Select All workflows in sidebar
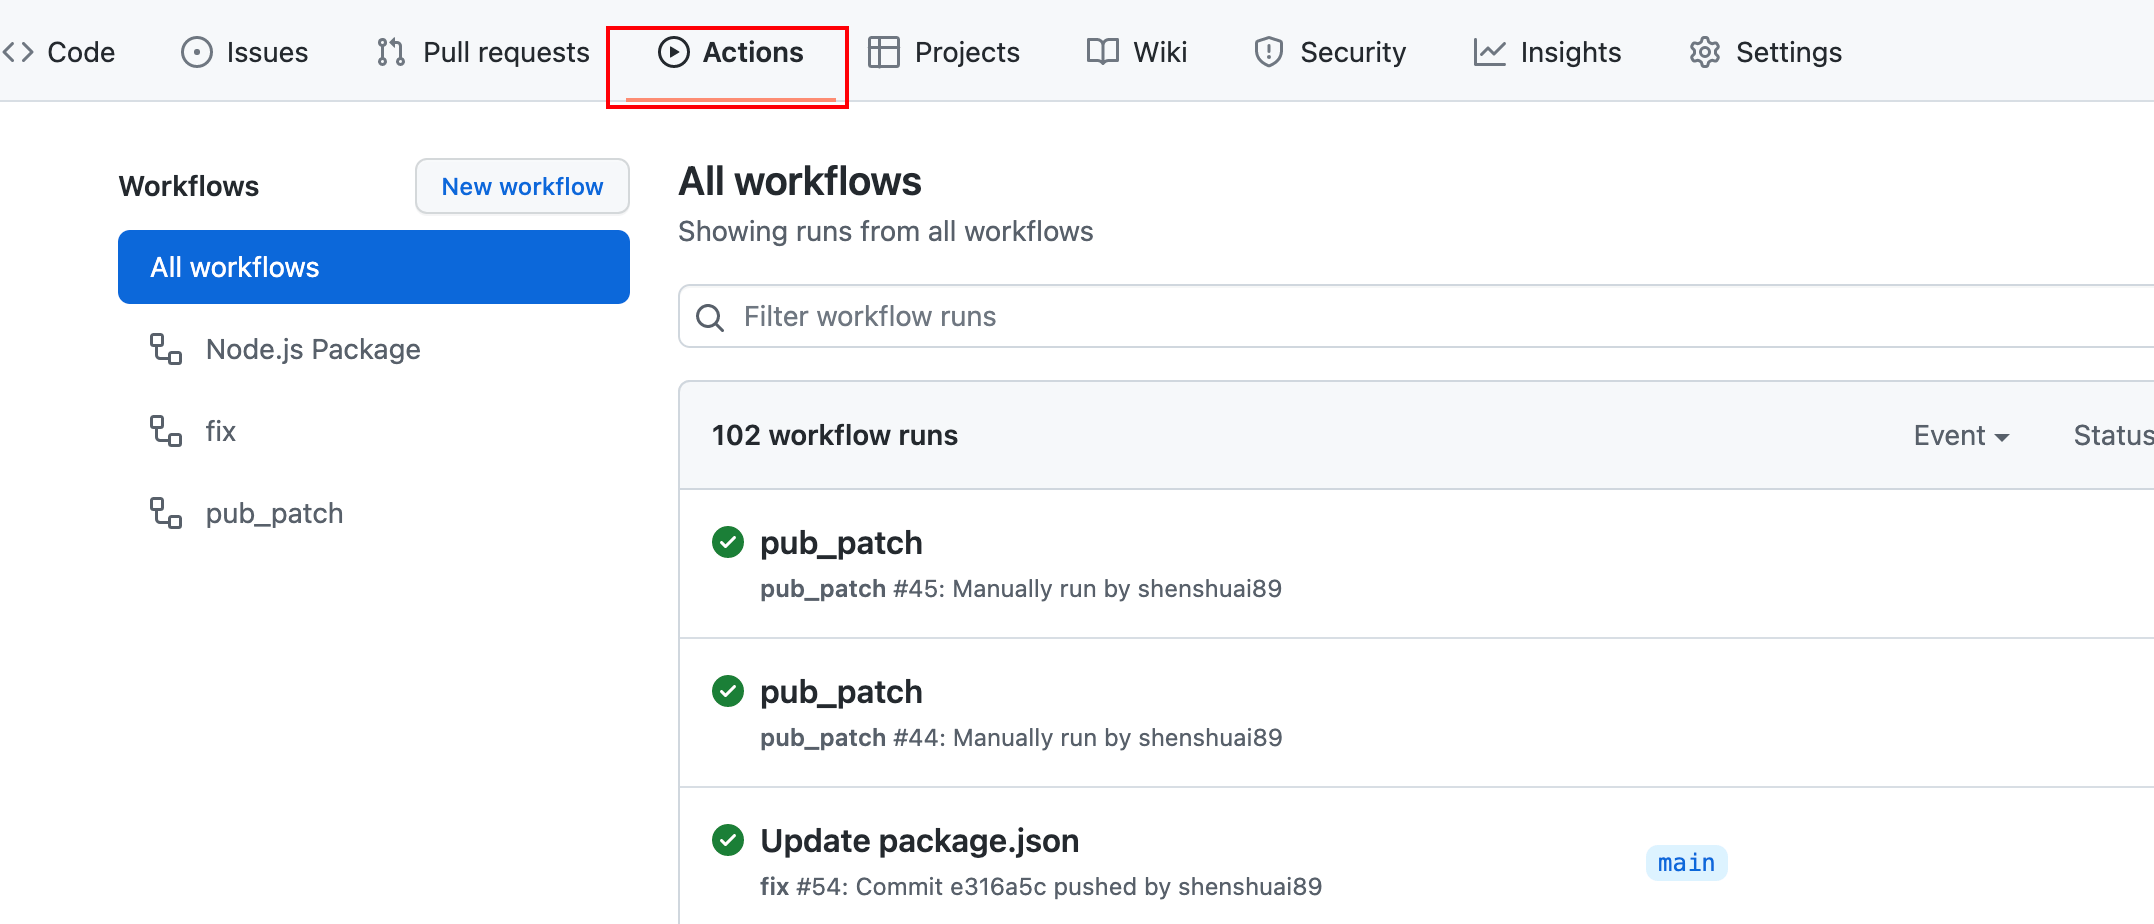Screen dimensions: 2154x924 (374, 267)
